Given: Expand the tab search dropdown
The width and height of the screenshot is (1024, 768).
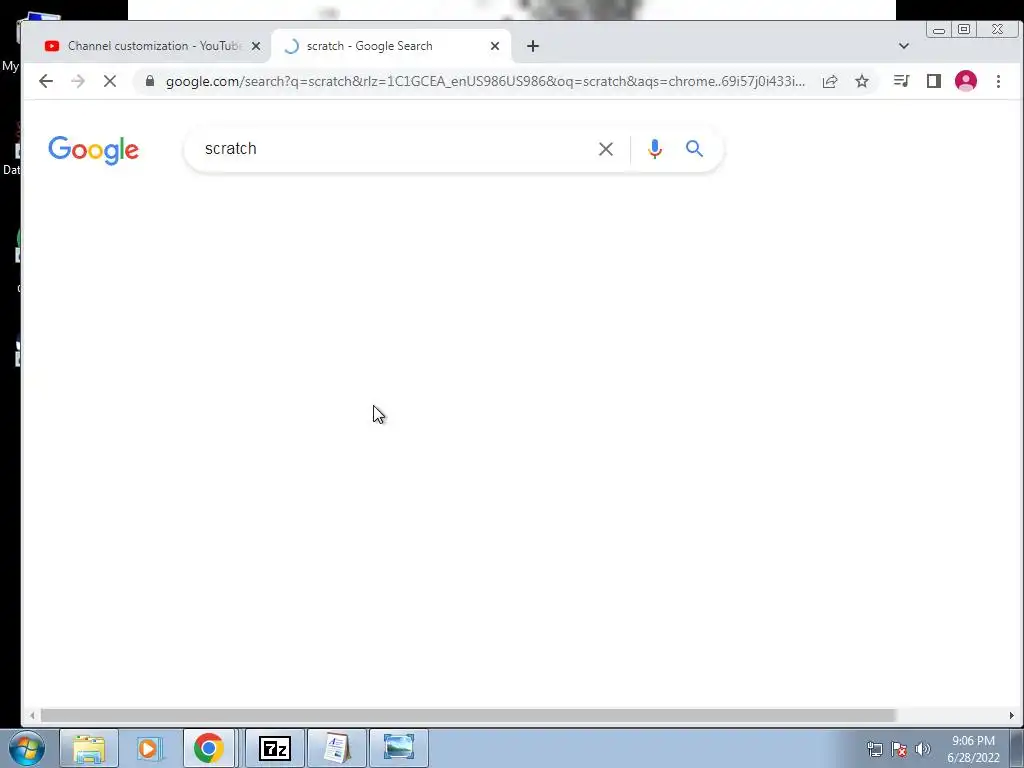Looking at the screenshot, I should [904, 46].
